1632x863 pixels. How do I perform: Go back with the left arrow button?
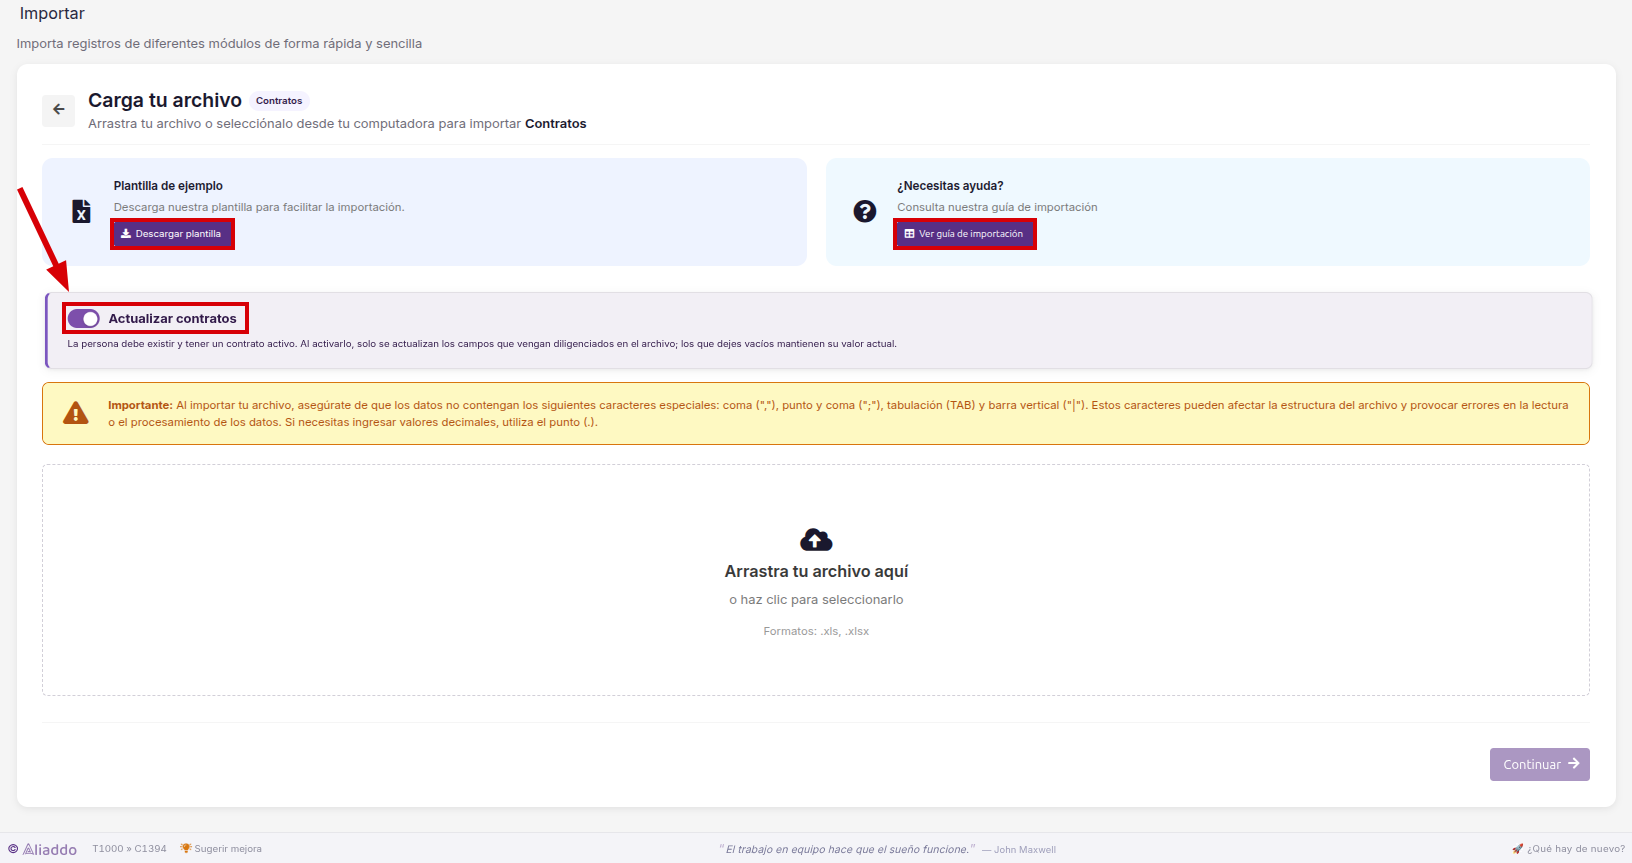coord(58,110)
